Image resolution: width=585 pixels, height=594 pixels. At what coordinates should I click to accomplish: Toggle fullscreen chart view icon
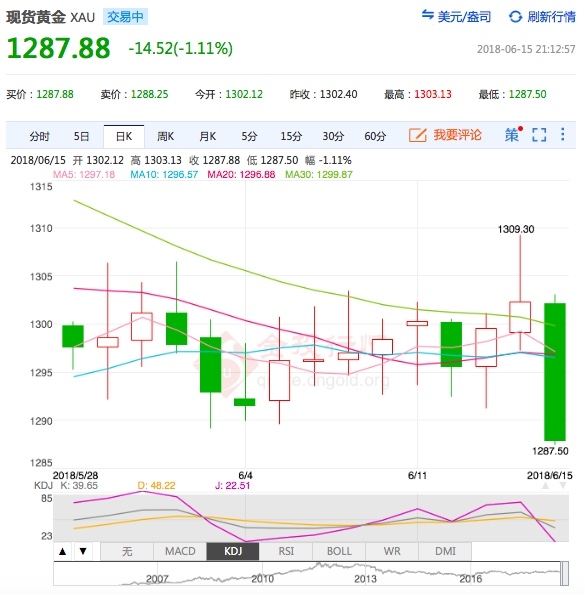539,134
